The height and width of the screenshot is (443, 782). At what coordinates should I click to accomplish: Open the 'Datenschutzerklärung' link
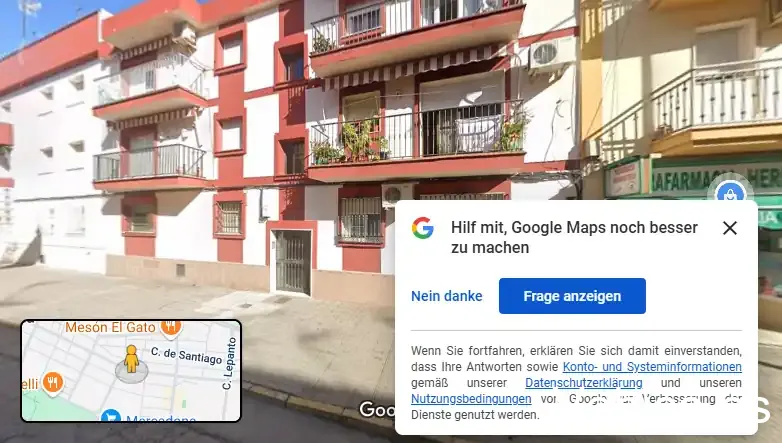[584, 383]
